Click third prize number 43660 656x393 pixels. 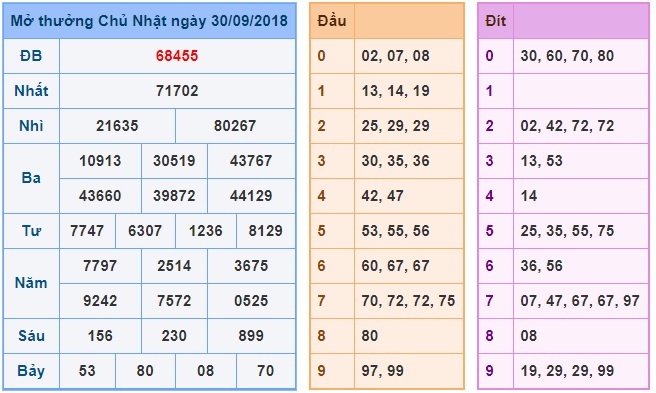[100, 195]
